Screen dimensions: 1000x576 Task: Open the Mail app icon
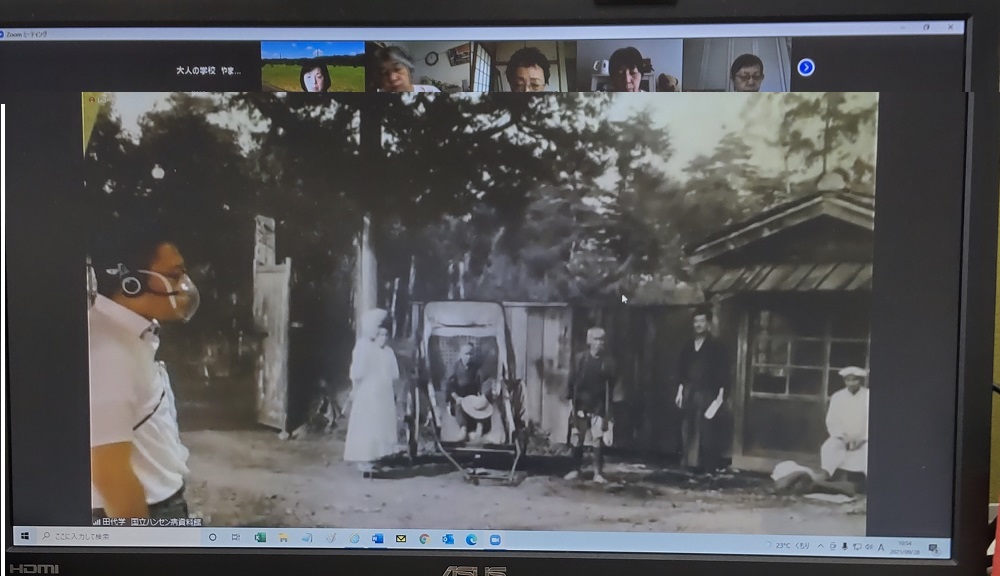pos(401,539)
